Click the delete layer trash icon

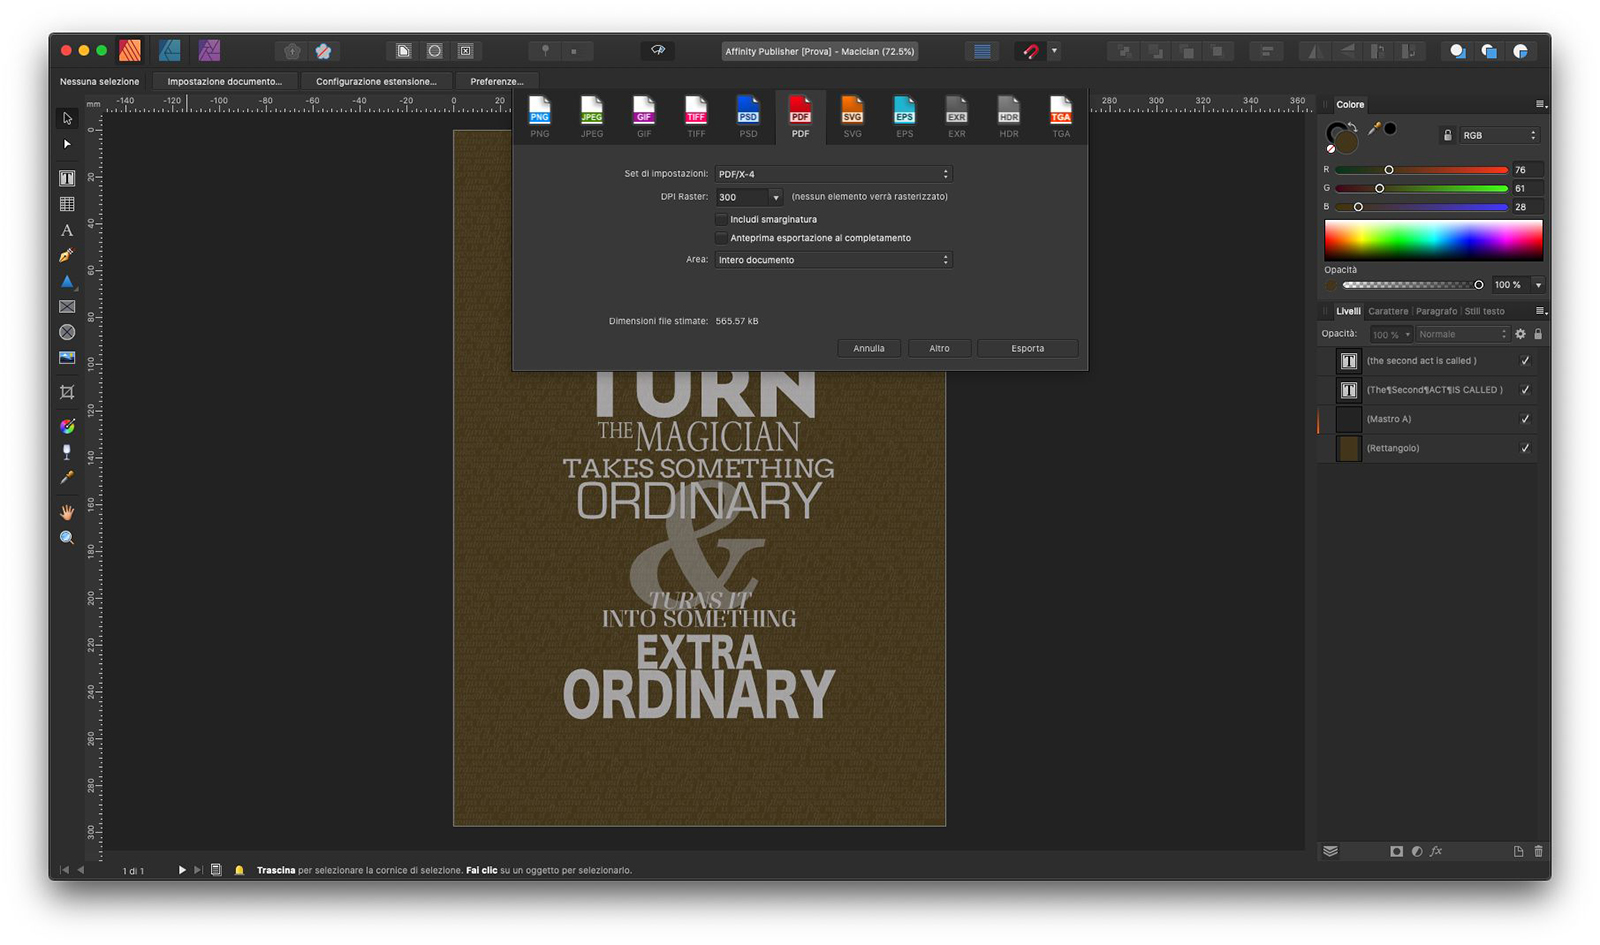click(1538, 851)
